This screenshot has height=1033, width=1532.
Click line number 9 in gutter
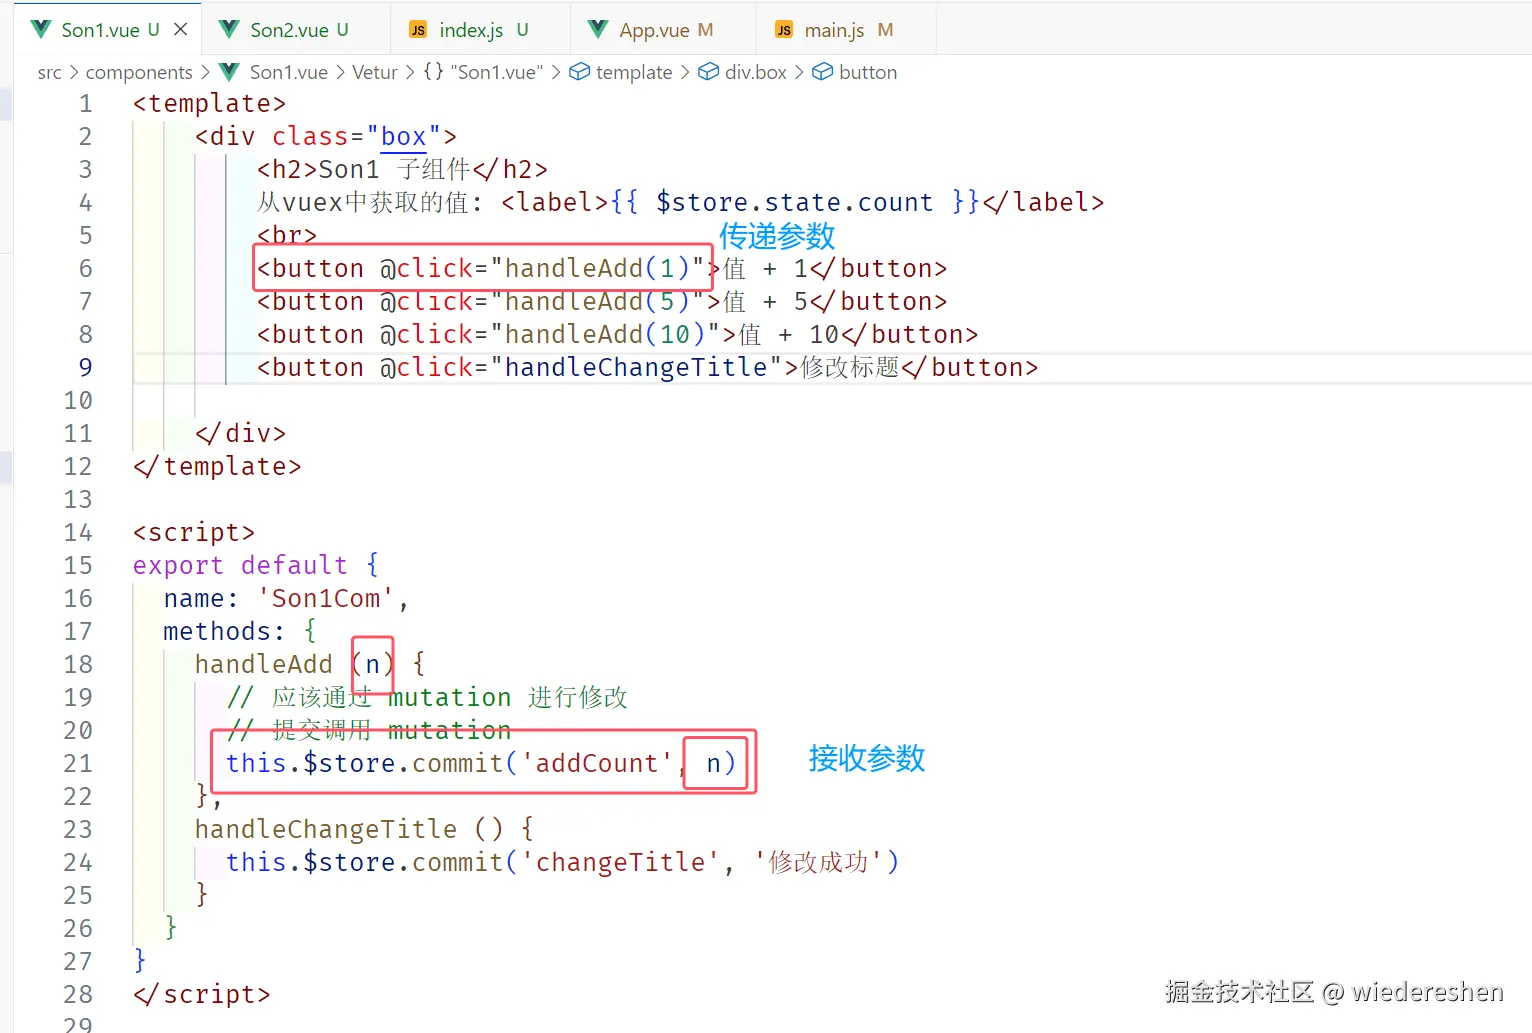pyautogui.click(x=85, y=368)
